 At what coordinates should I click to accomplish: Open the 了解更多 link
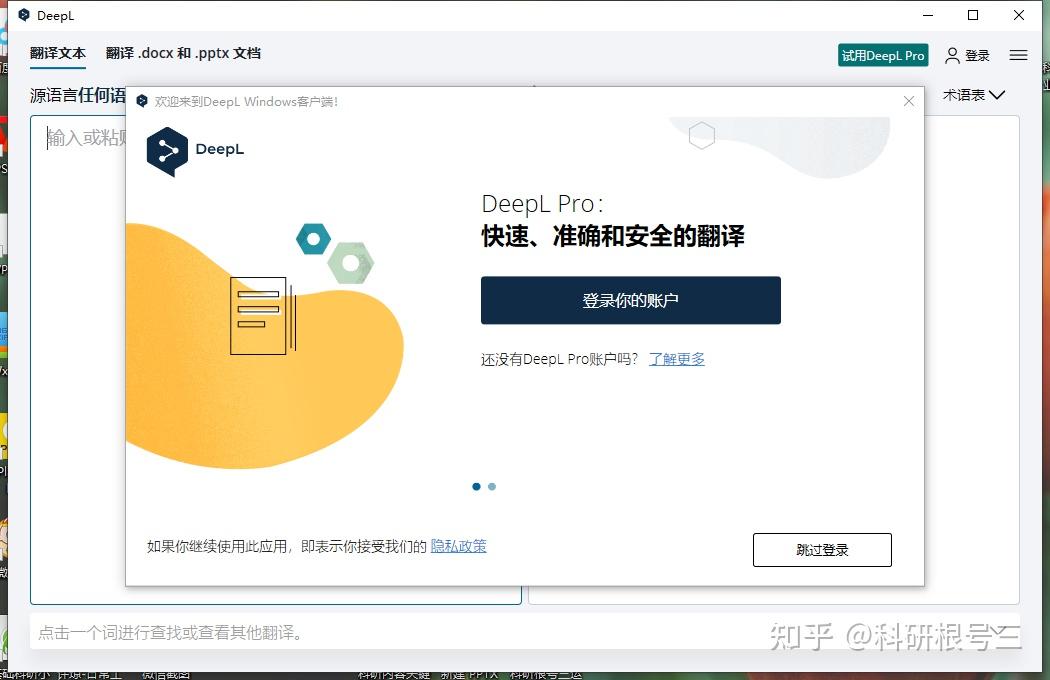[x=676, y=359]
